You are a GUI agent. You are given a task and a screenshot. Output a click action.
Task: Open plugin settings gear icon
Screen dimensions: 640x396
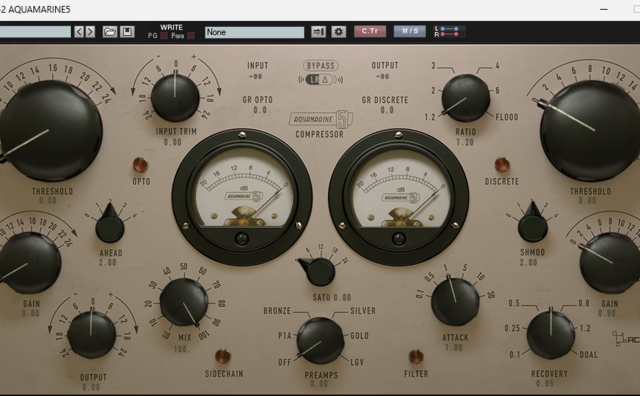pyautogui.click(x=338, y=31)
